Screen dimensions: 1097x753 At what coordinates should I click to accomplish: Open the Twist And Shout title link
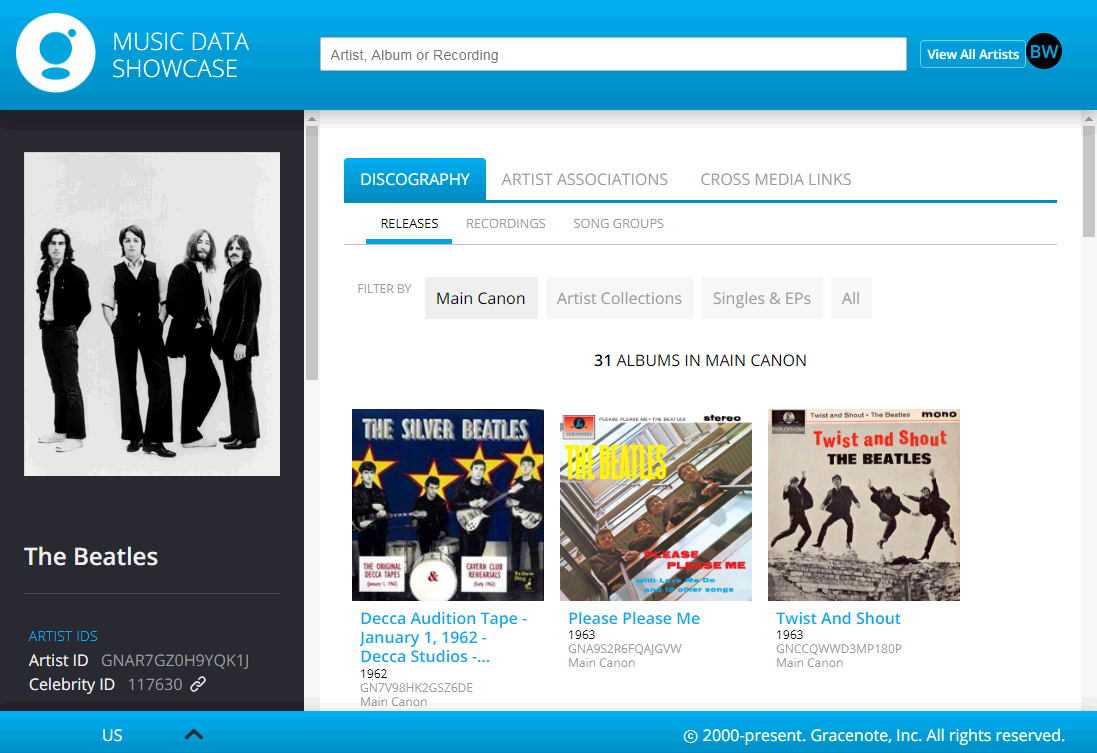point(838,618)
